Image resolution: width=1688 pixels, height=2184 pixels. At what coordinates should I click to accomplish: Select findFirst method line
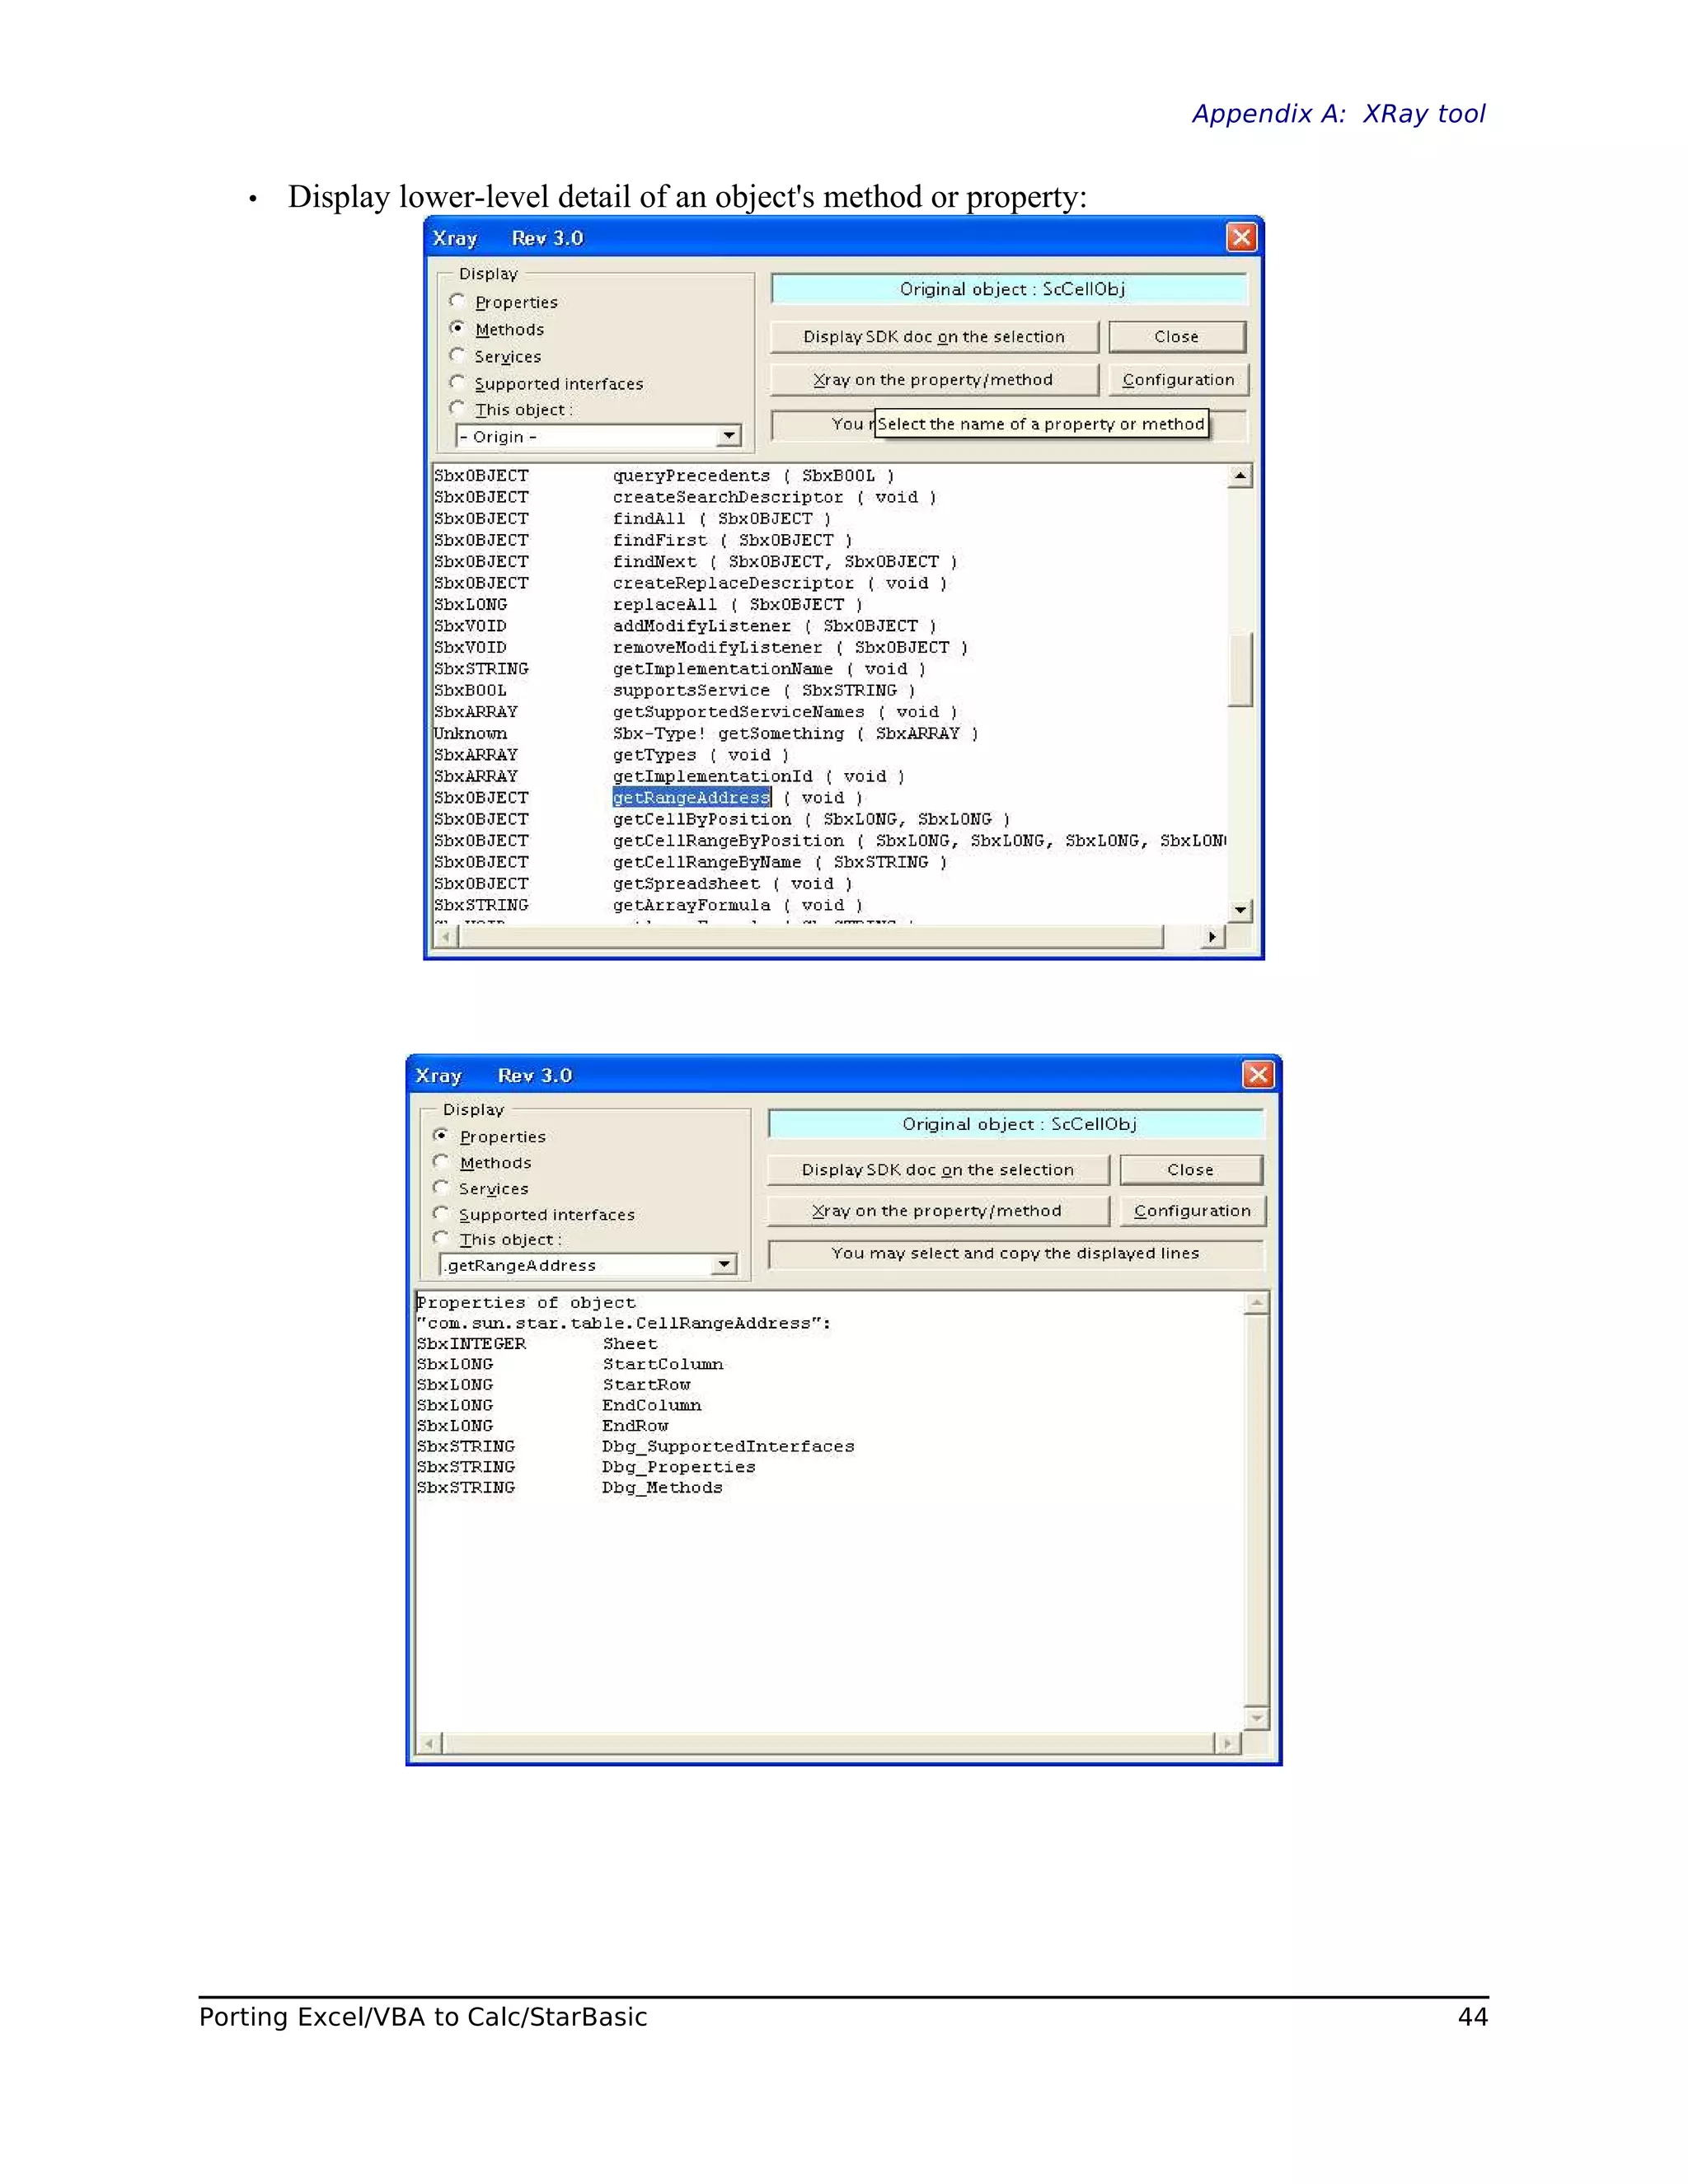click(643, 540)
